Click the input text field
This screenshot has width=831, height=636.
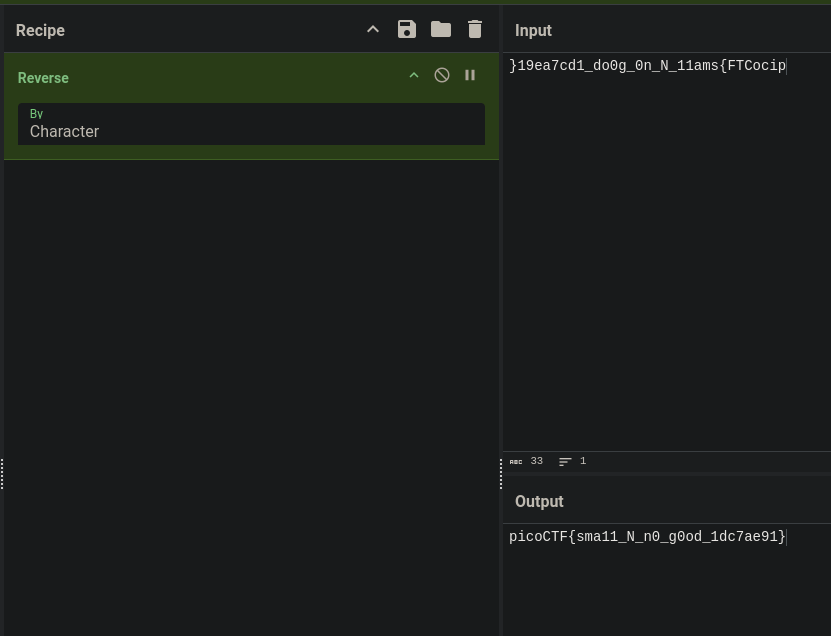click(x=667, y=252)
